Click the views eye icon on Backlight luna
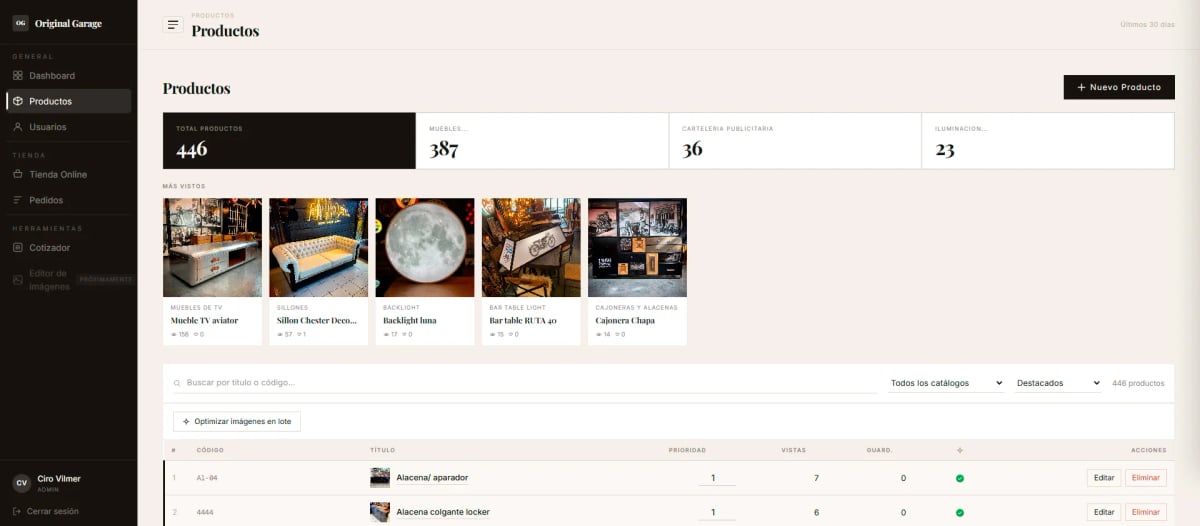 click(386, 334)
